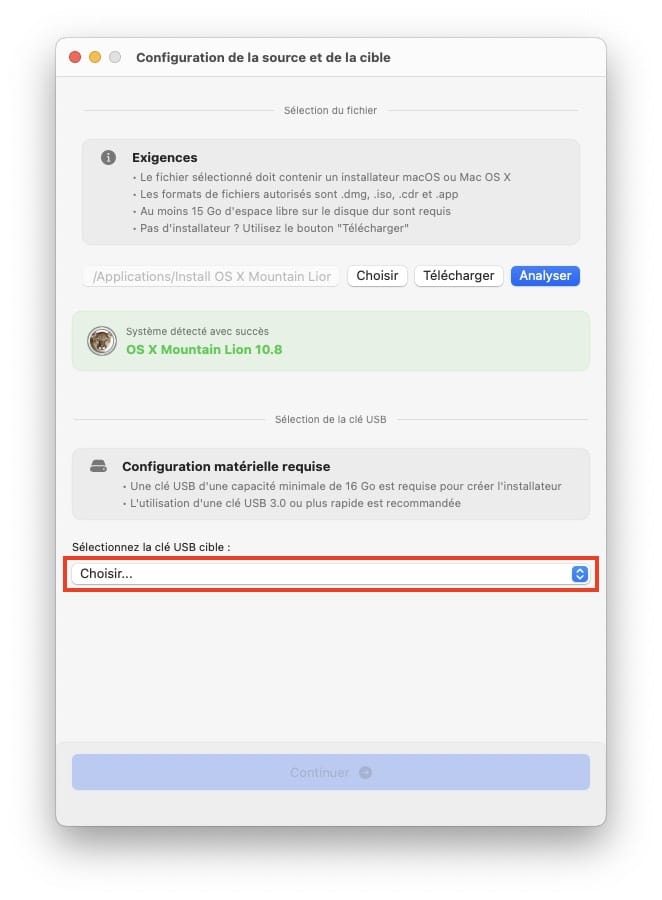Click the installer file path field
The width and height of the screenshot is (662, 900).
click(x=212, y=276)
